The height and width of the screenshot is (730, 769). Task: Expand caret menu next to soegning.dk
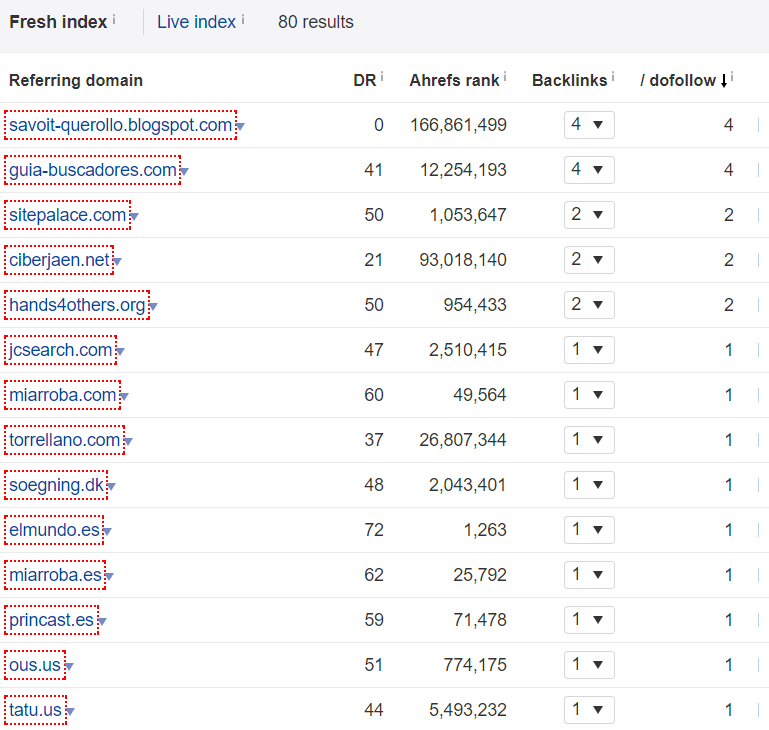pos(112,487)
